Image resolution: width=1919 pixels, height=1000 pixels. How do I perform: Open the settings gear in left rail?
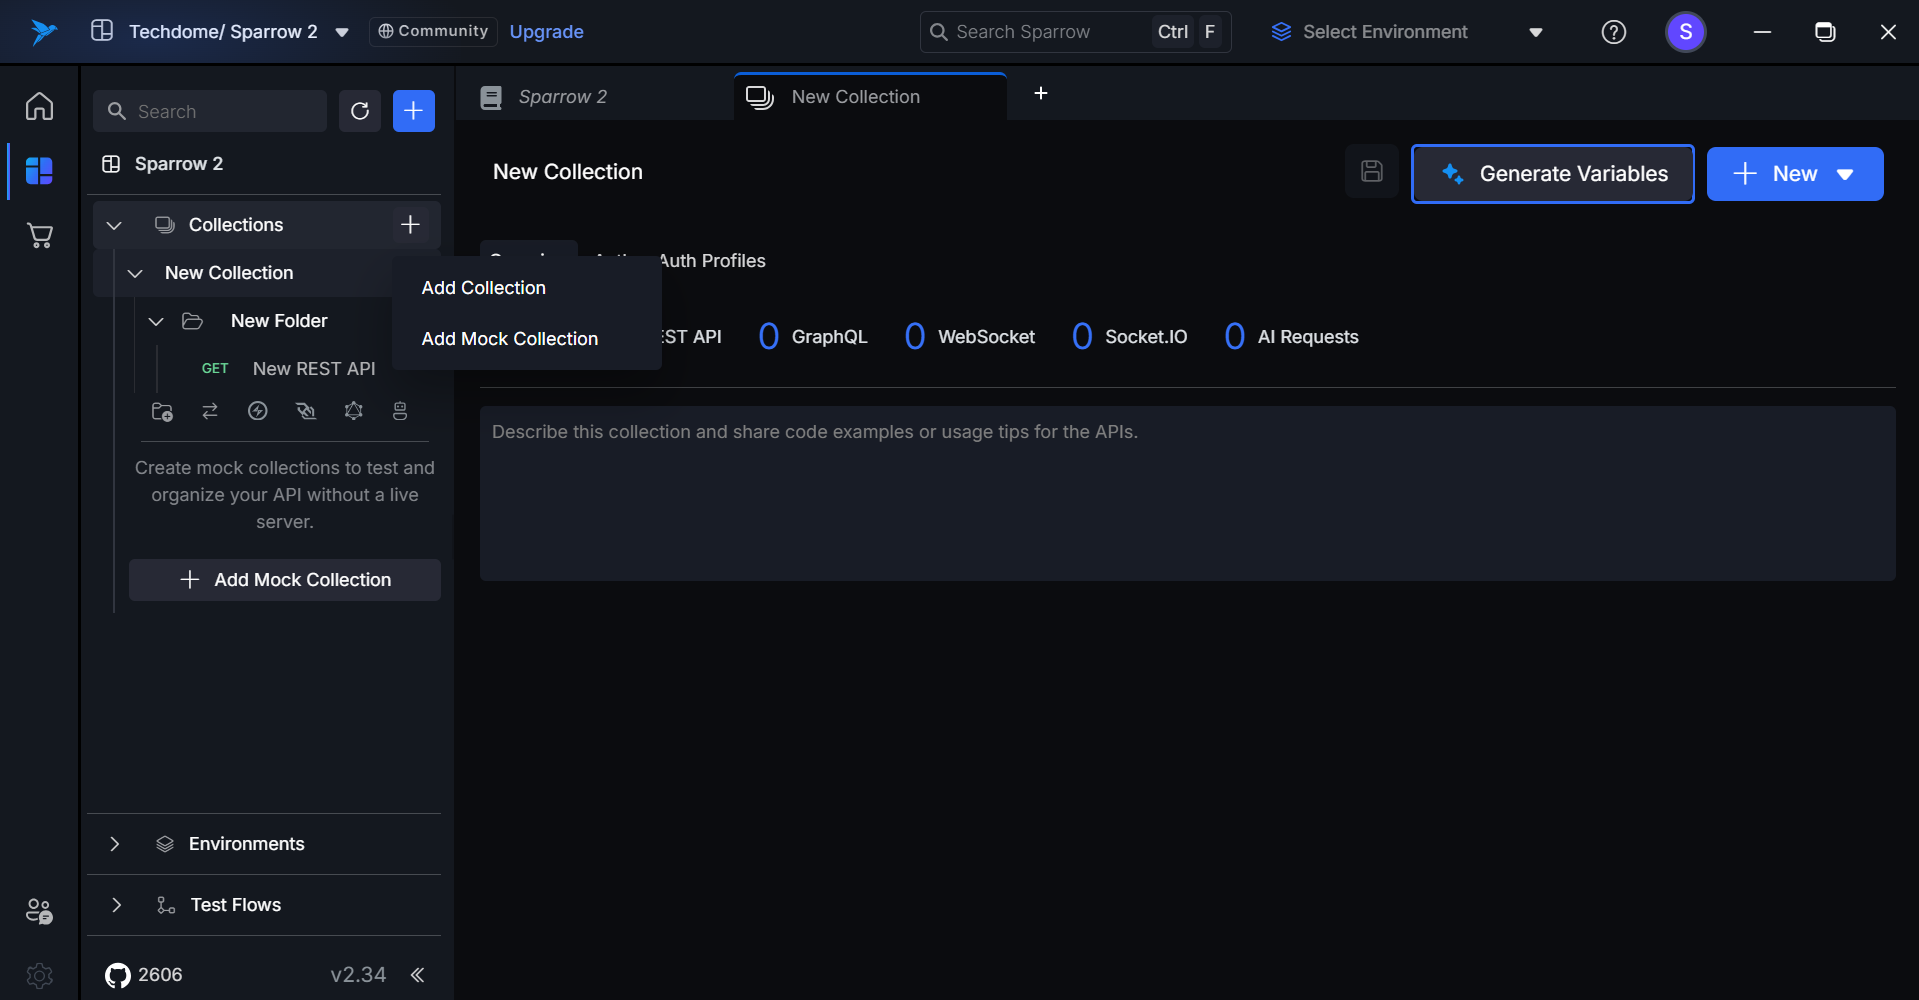[40, 975]
